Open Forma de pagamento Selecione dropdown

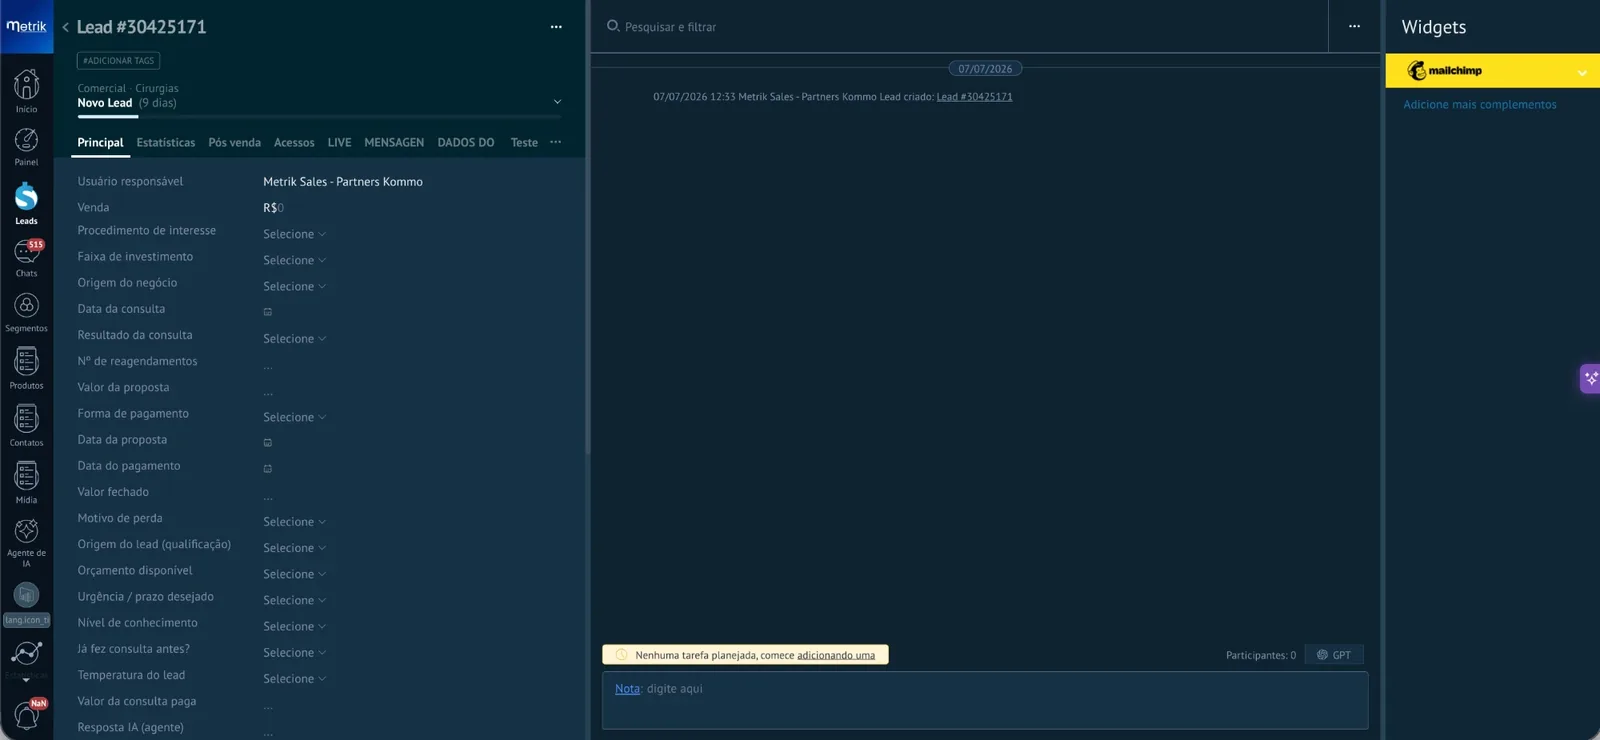click(x=294, y=417)
